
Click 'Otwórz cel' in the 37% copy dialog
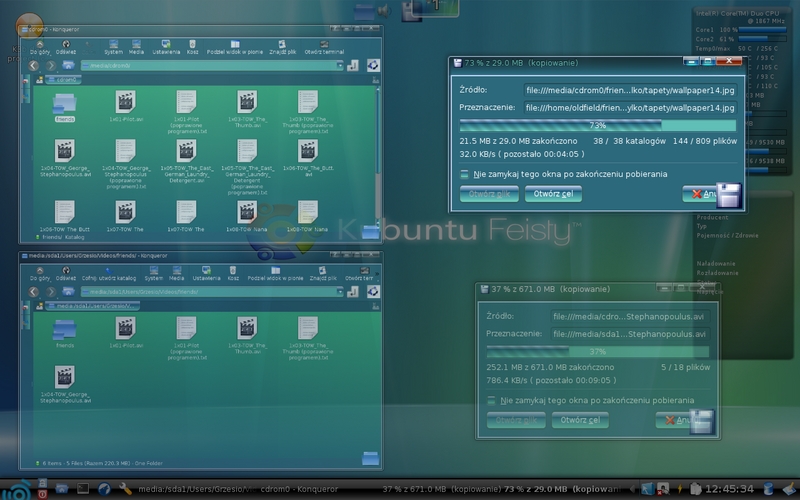click(x=580, y=420)
